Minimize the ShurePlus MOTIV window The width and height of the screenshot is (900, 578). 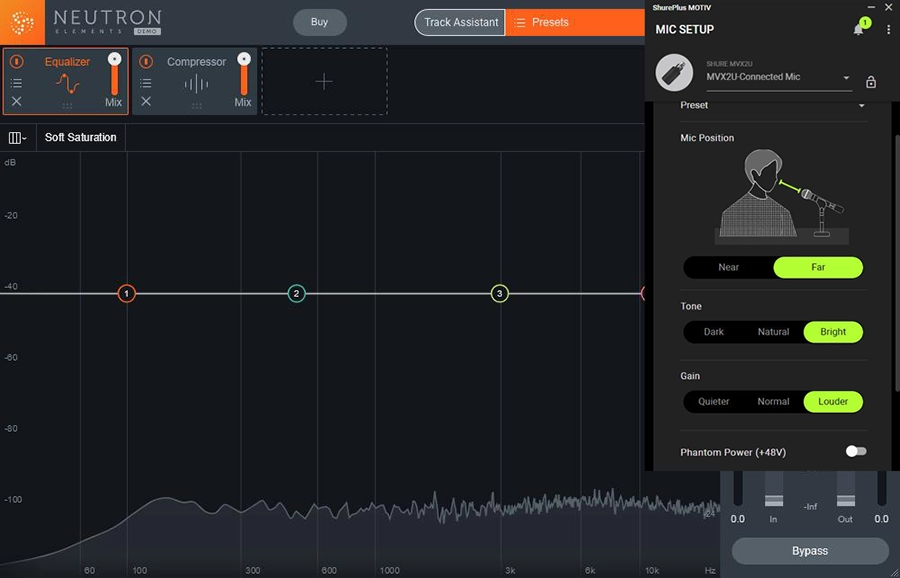871,7
